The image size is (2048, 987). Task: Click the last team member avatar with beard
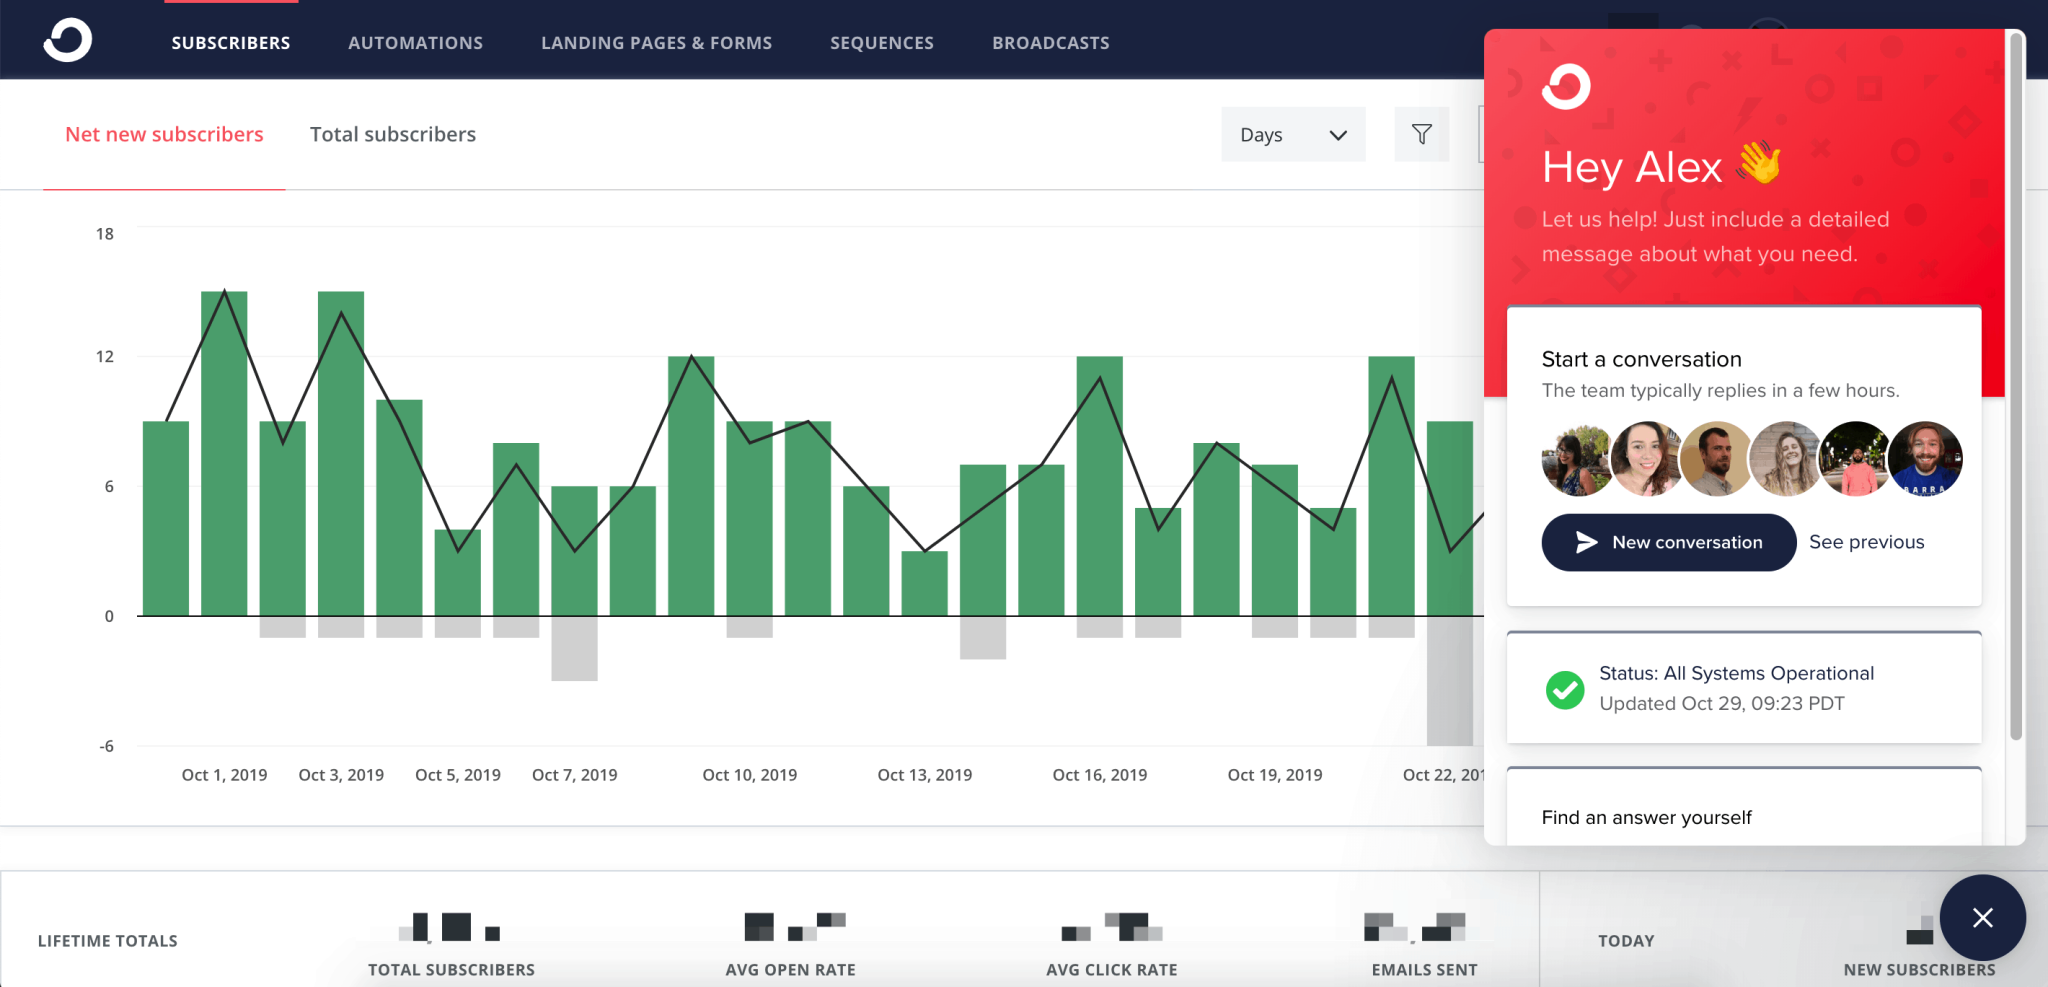(1926, 459)
